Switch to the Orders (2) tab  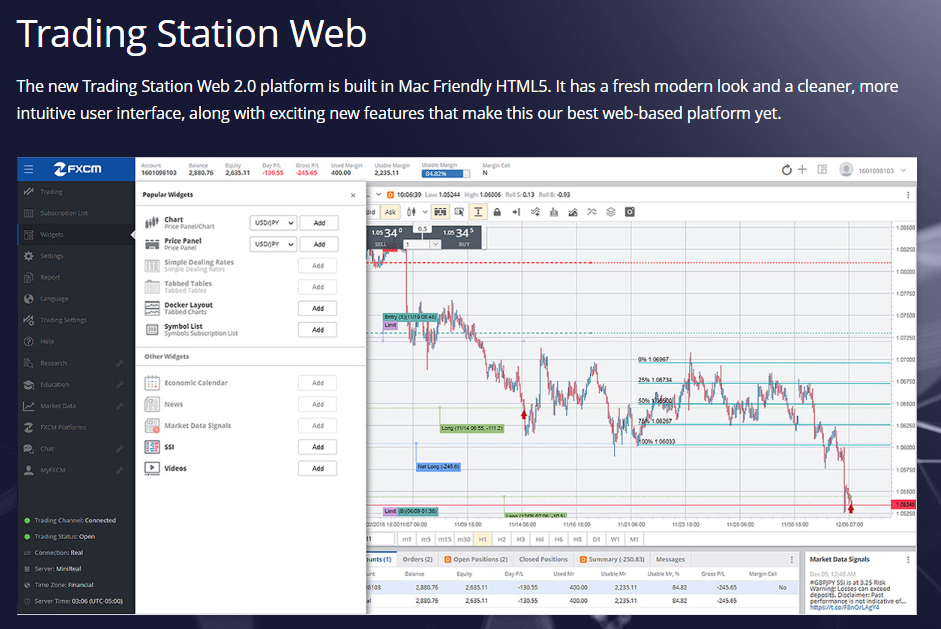(418, 559)
